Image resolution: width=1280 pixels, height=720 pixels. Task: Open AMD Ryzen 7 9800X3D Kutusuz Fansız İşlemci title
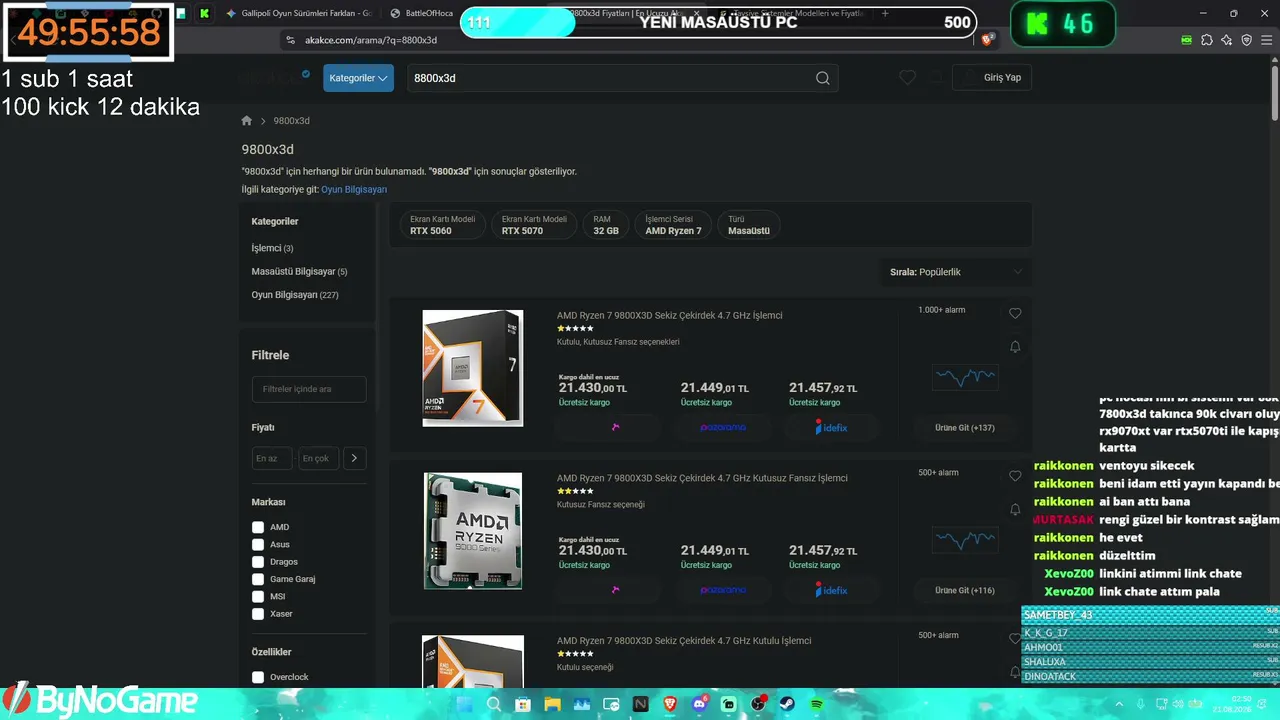702,478
